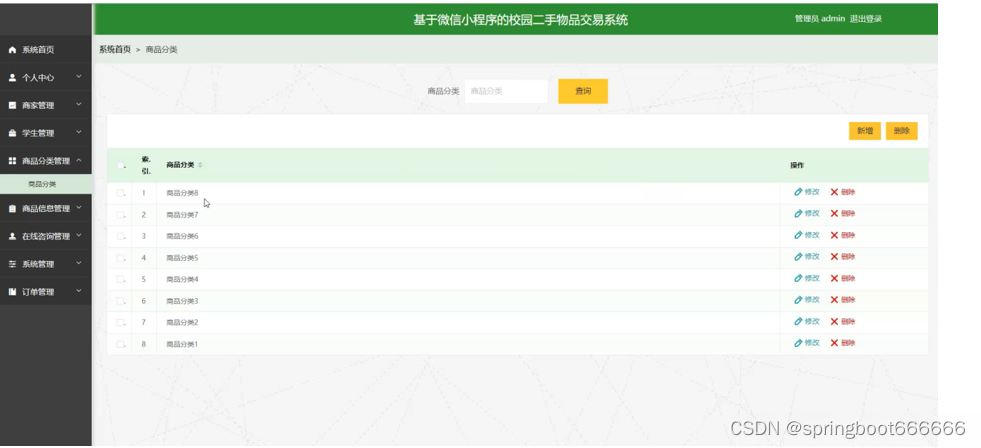Click the 系统首页 breadcrumb link
This screenshot has width=981, height=448.
115,49
